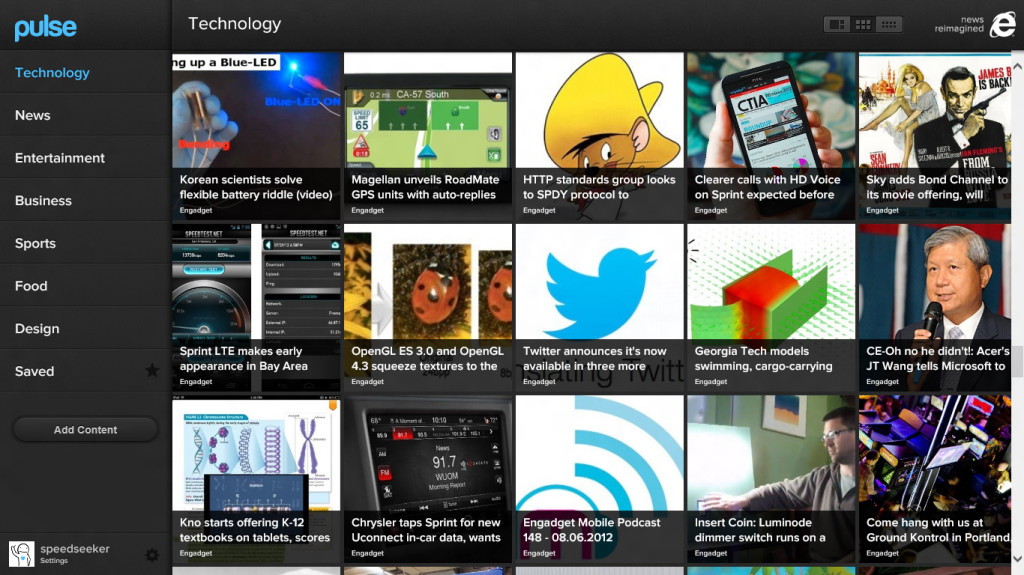Click the Technology page heading

click(234, 24)
